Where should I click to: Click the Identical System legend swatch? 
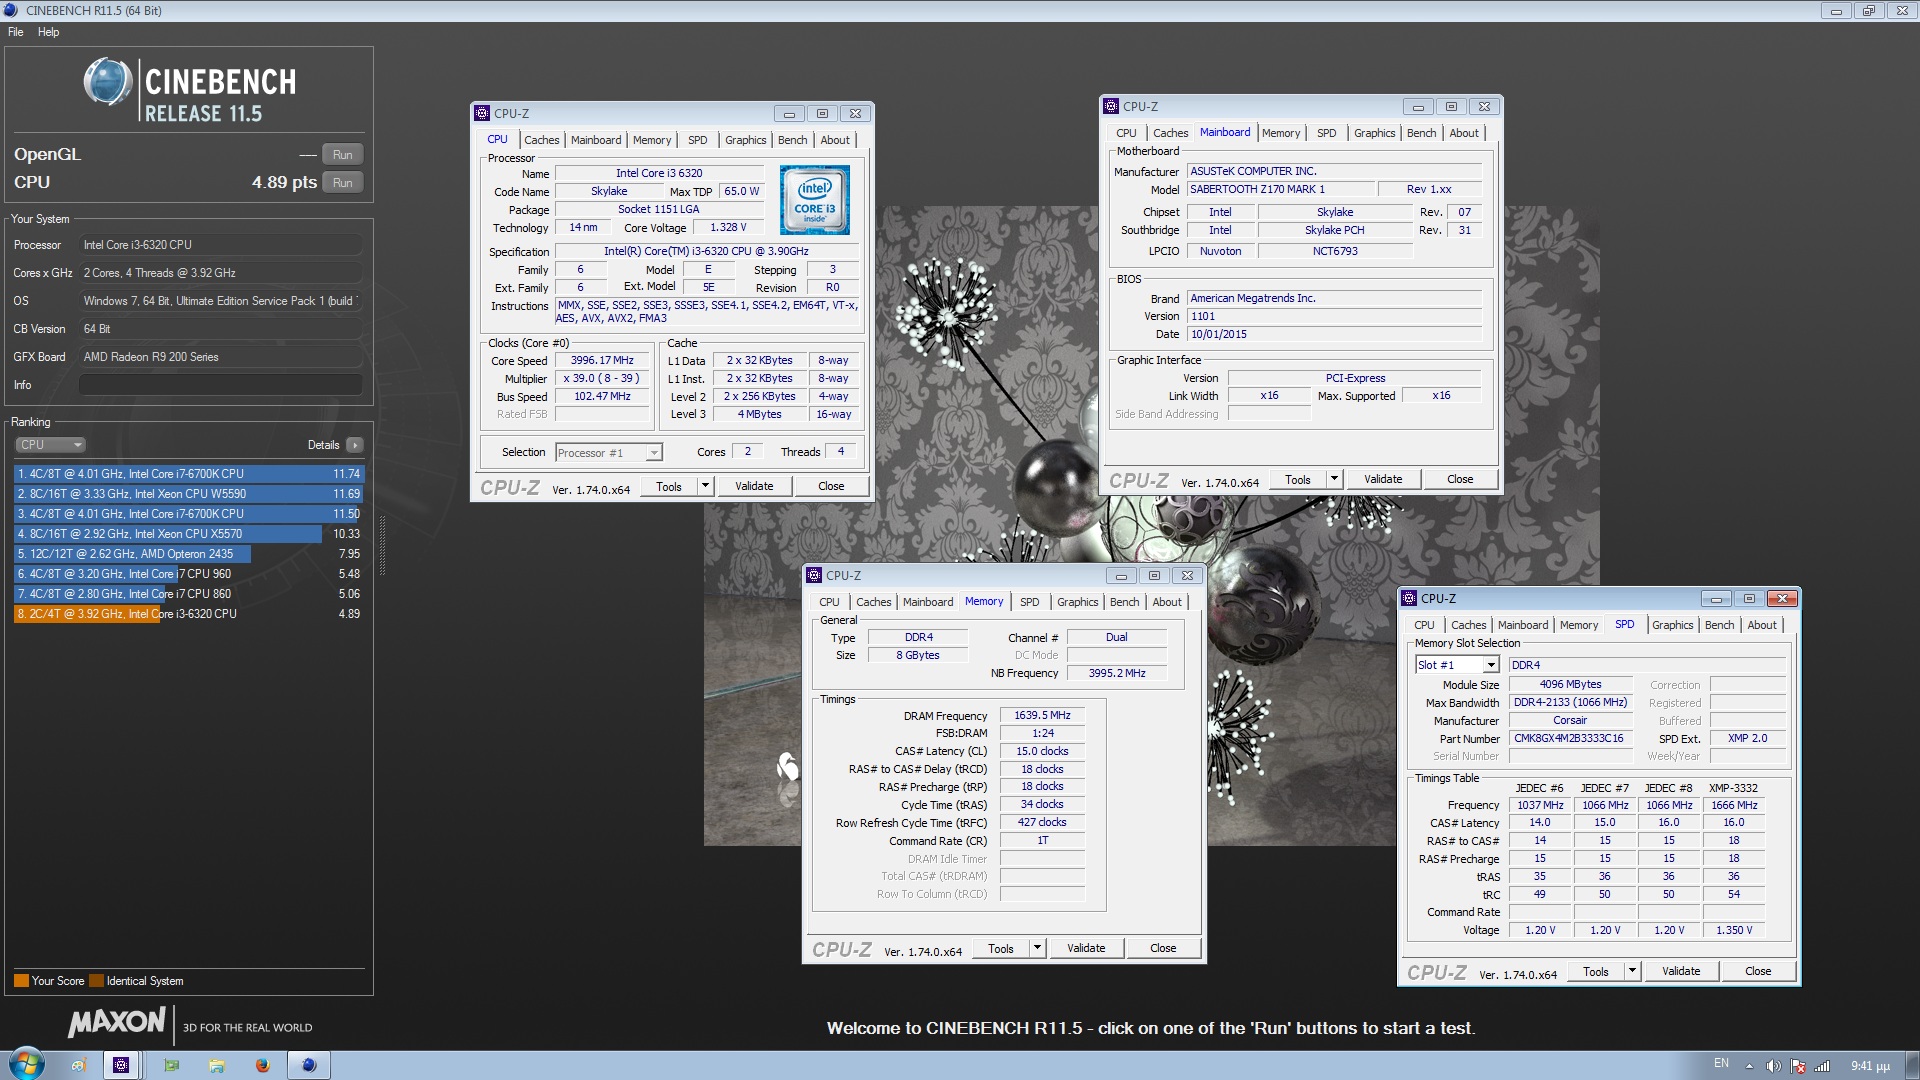point(96,981)
